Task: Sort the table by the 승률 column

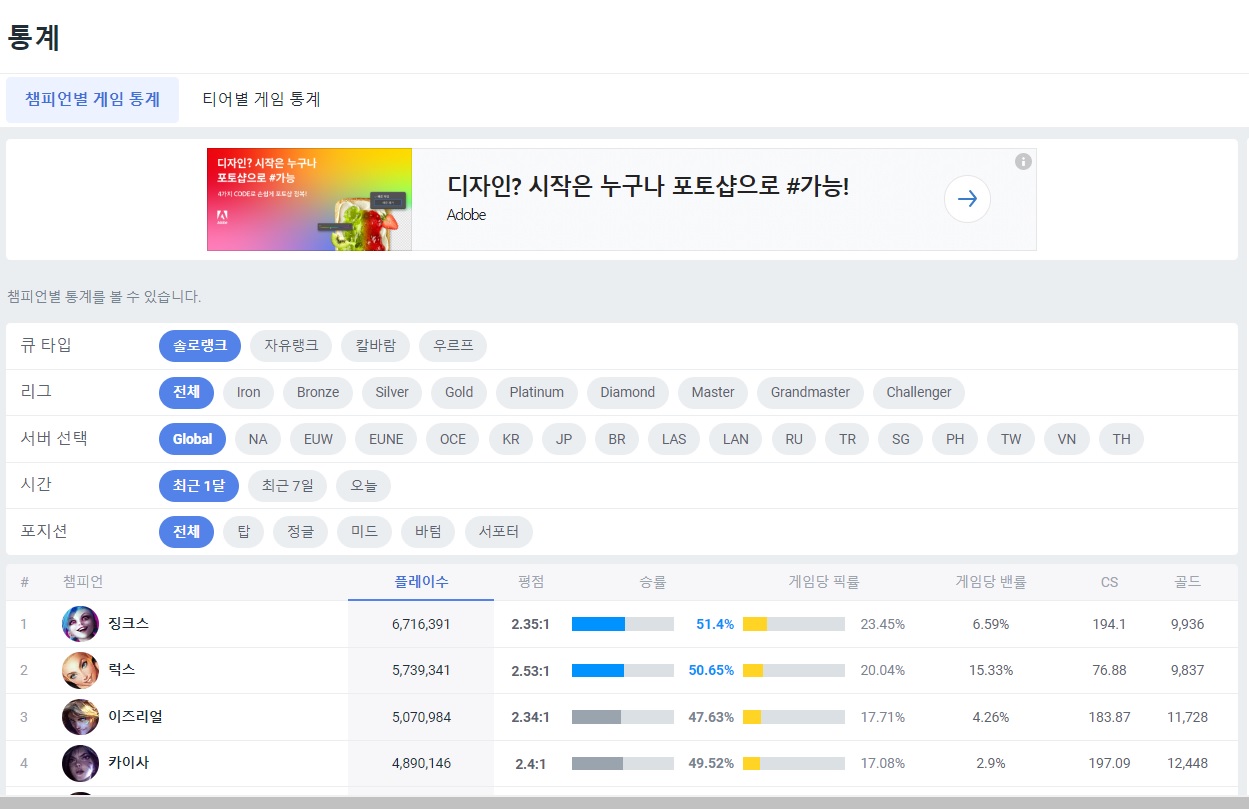Action: pyautogui.click(x=652, y=582)
